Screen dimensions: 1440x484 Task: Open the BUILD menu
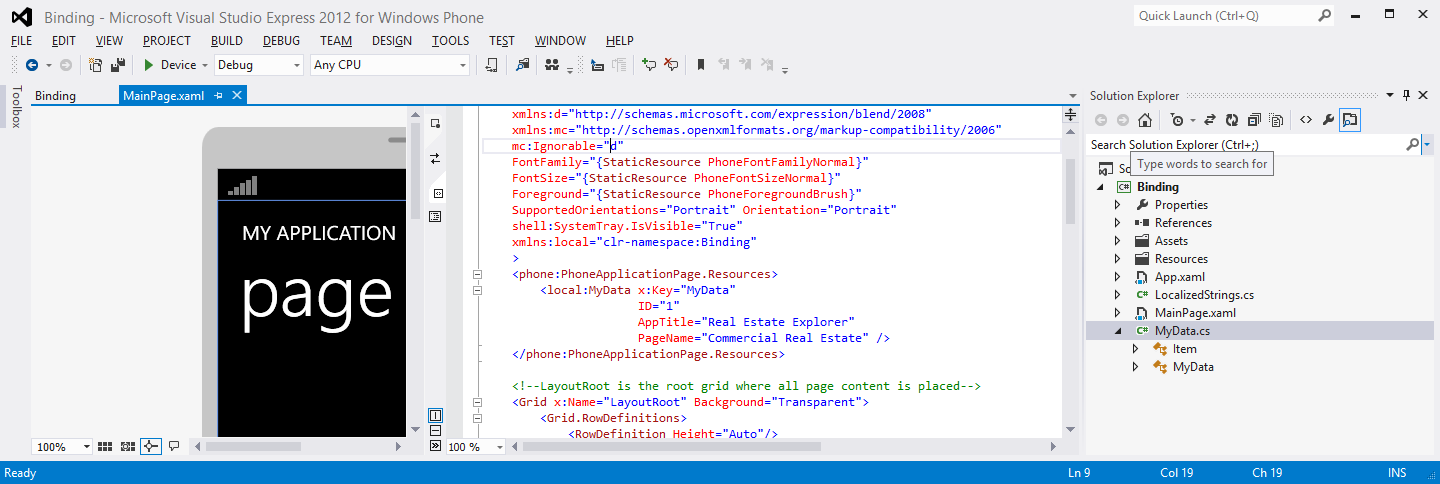pyautogui.click(x=227, y=41)
